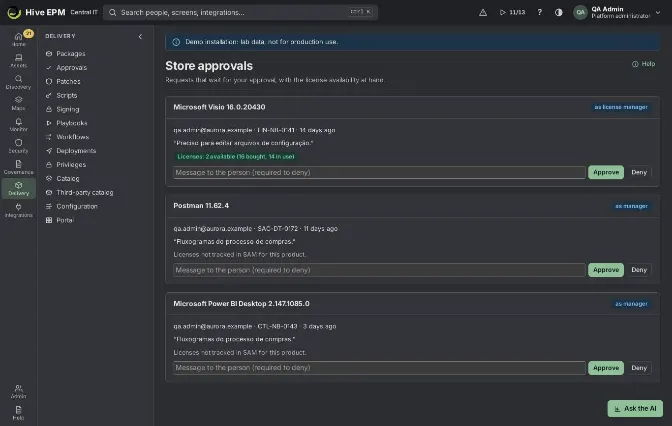
Task: Open Workflows in the Delivery menu
Action: 72,137
